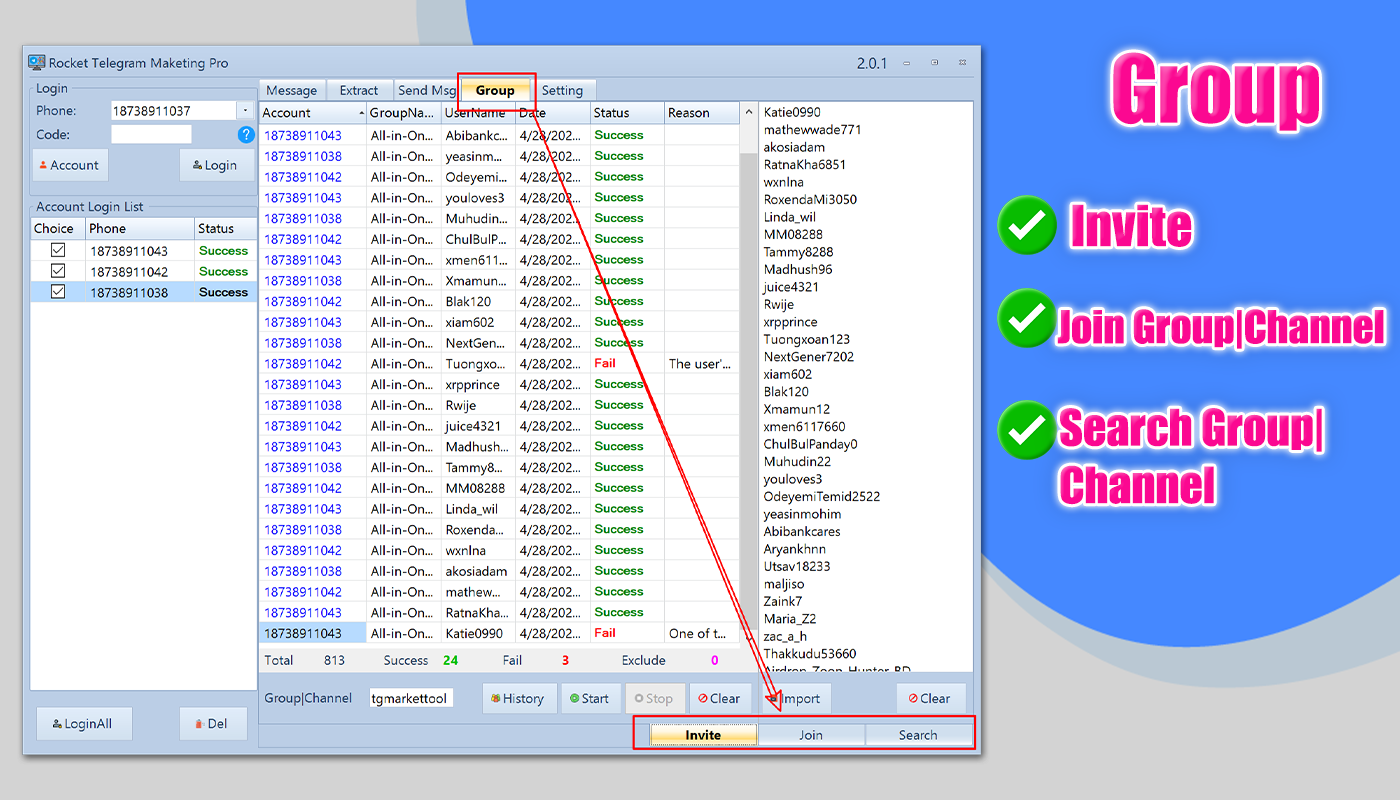Viewport: 1400px width, 800px height.
Task: Select the Setting tab
Action: (564, 89)
